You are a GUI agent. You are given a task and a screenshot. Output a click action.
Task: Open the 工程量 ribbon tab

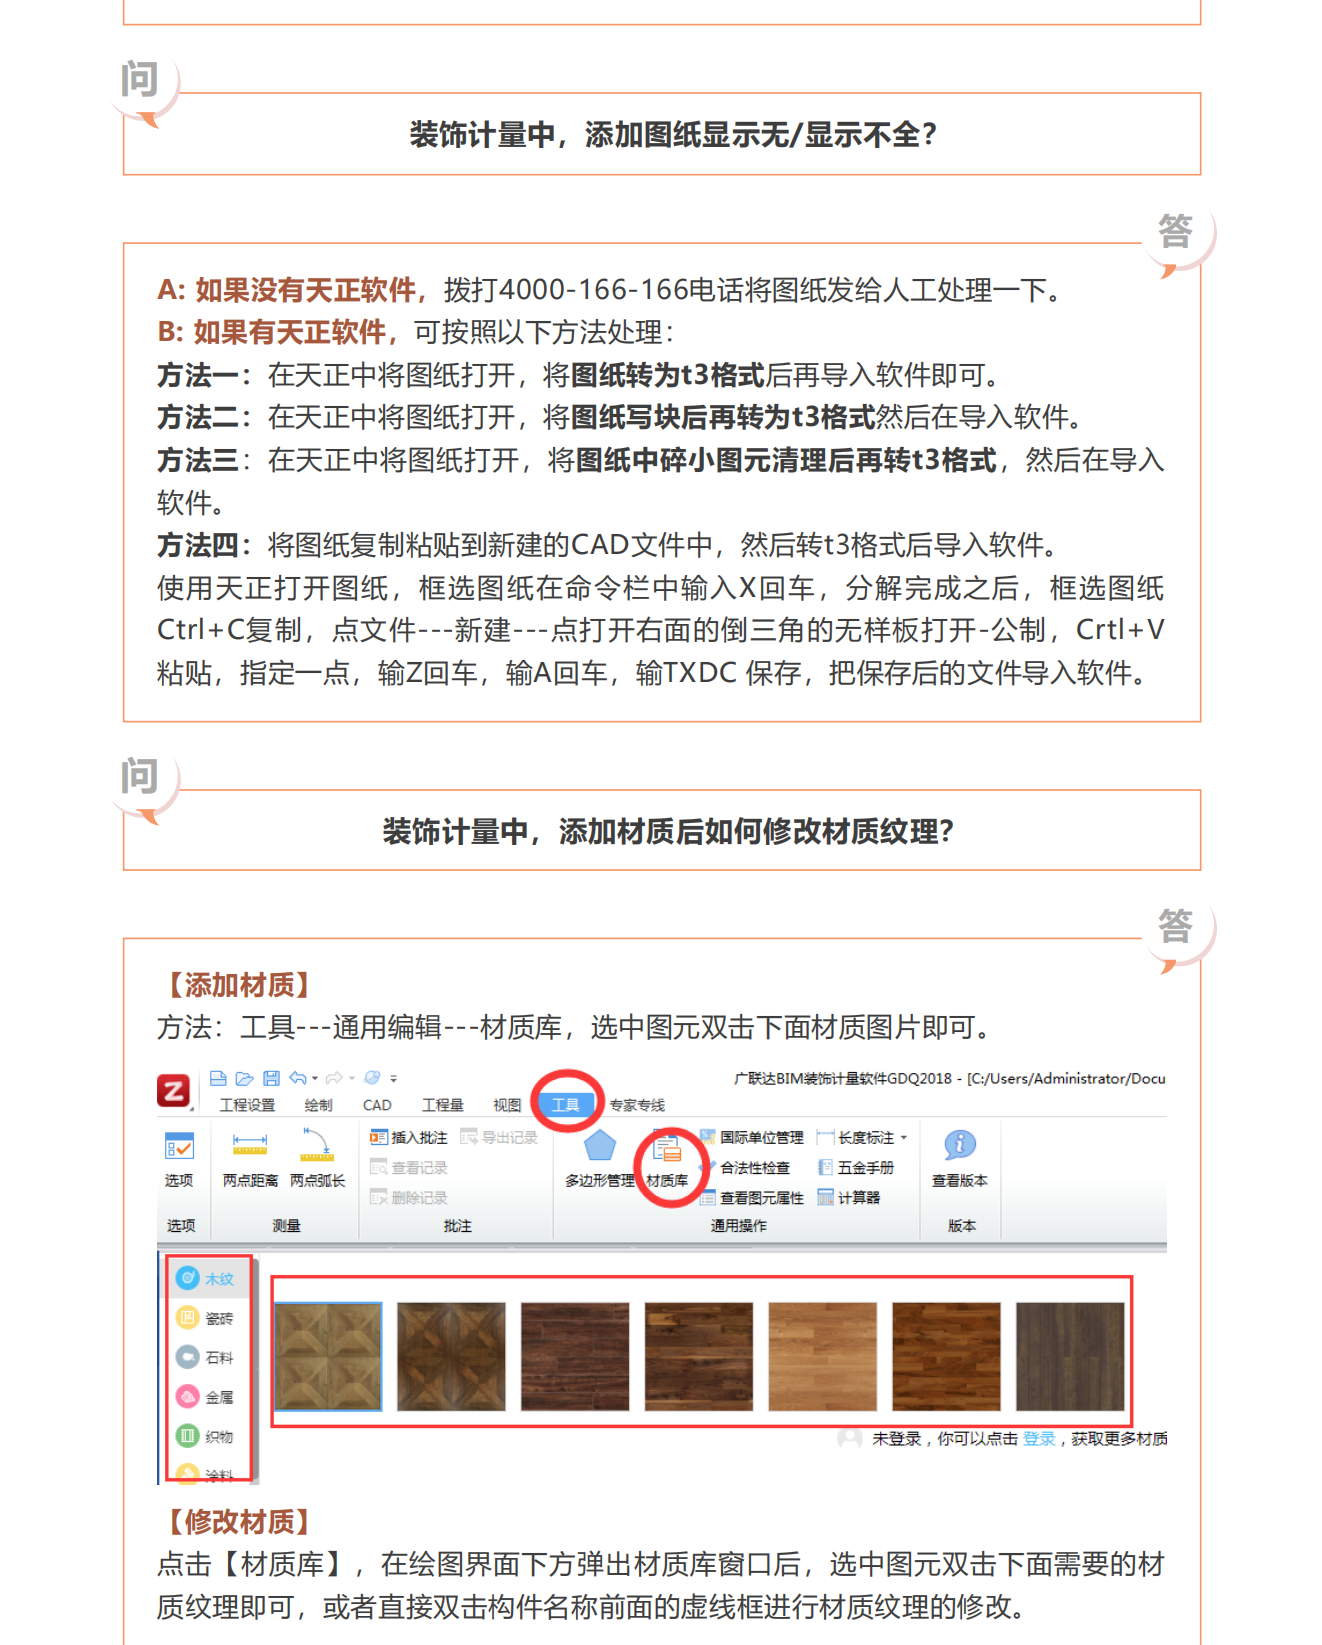[442, 1105]
